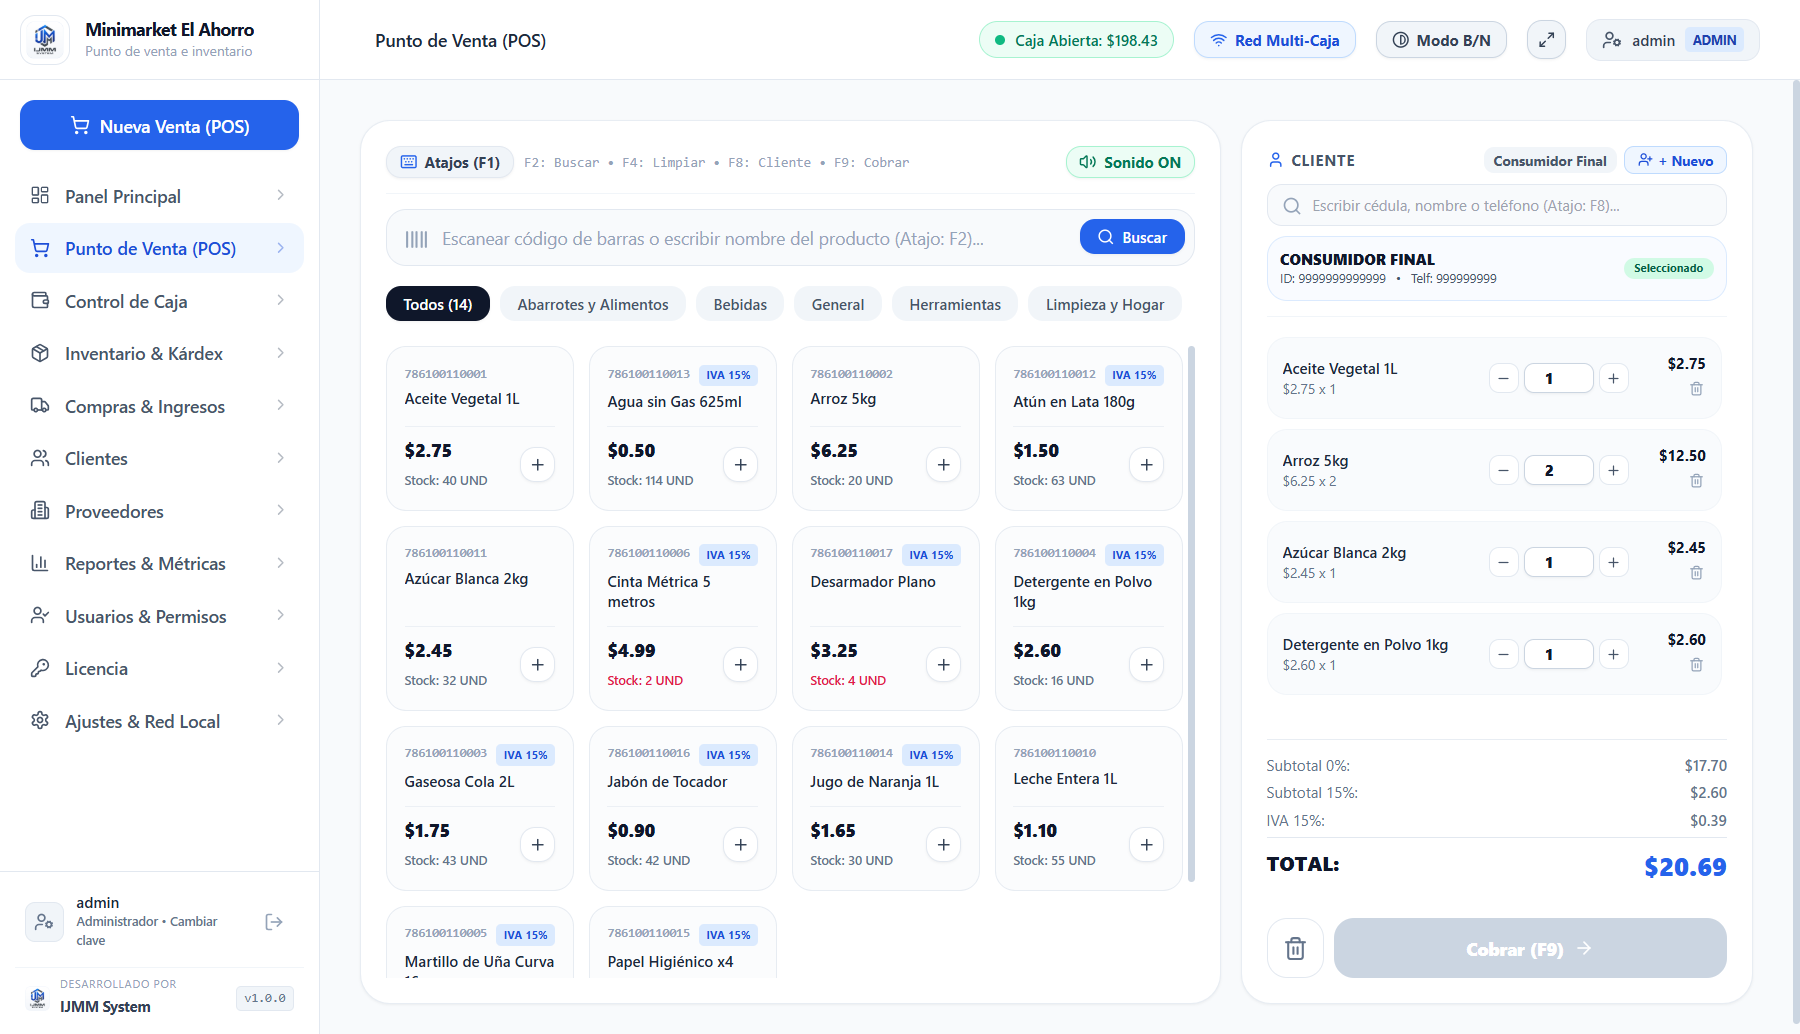Viewport: 1800px width, 1034px height.
Task: Click Cobrar (F9) checkout button
Action: tap(1530, 948)
